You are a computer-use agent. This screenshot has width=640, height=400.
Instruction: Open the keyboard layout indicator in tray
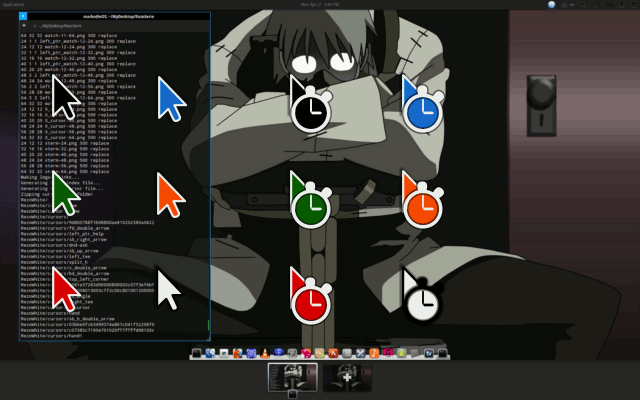(568, 4)
